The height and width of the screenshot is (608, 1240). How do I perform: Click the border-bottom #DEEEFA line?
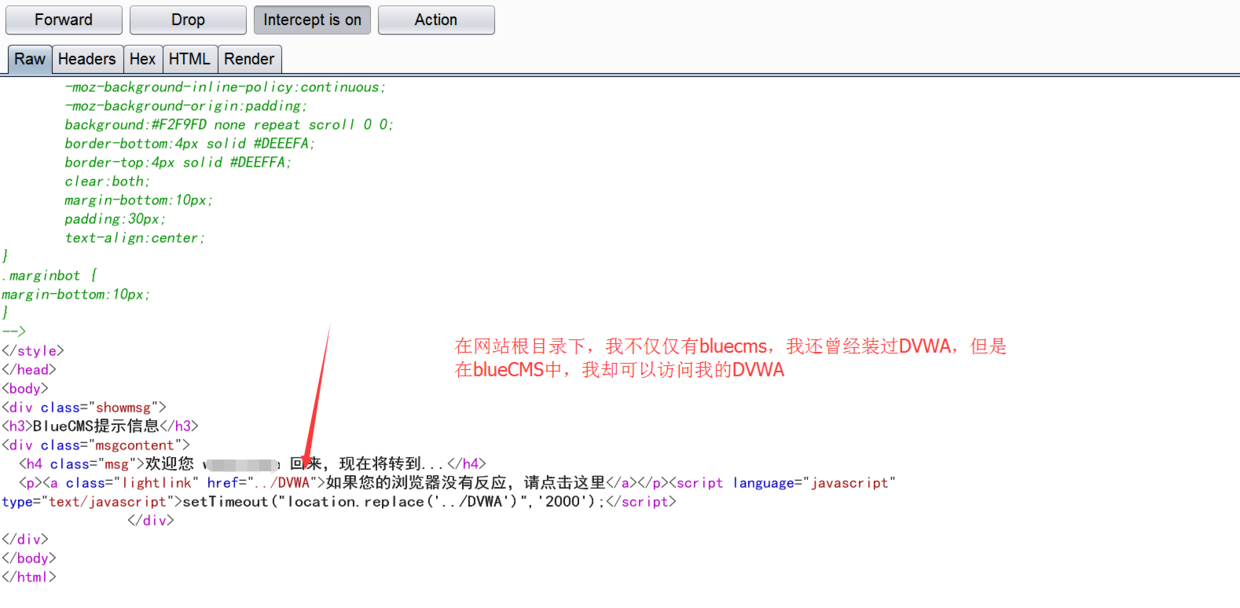(x=190, y=144)
